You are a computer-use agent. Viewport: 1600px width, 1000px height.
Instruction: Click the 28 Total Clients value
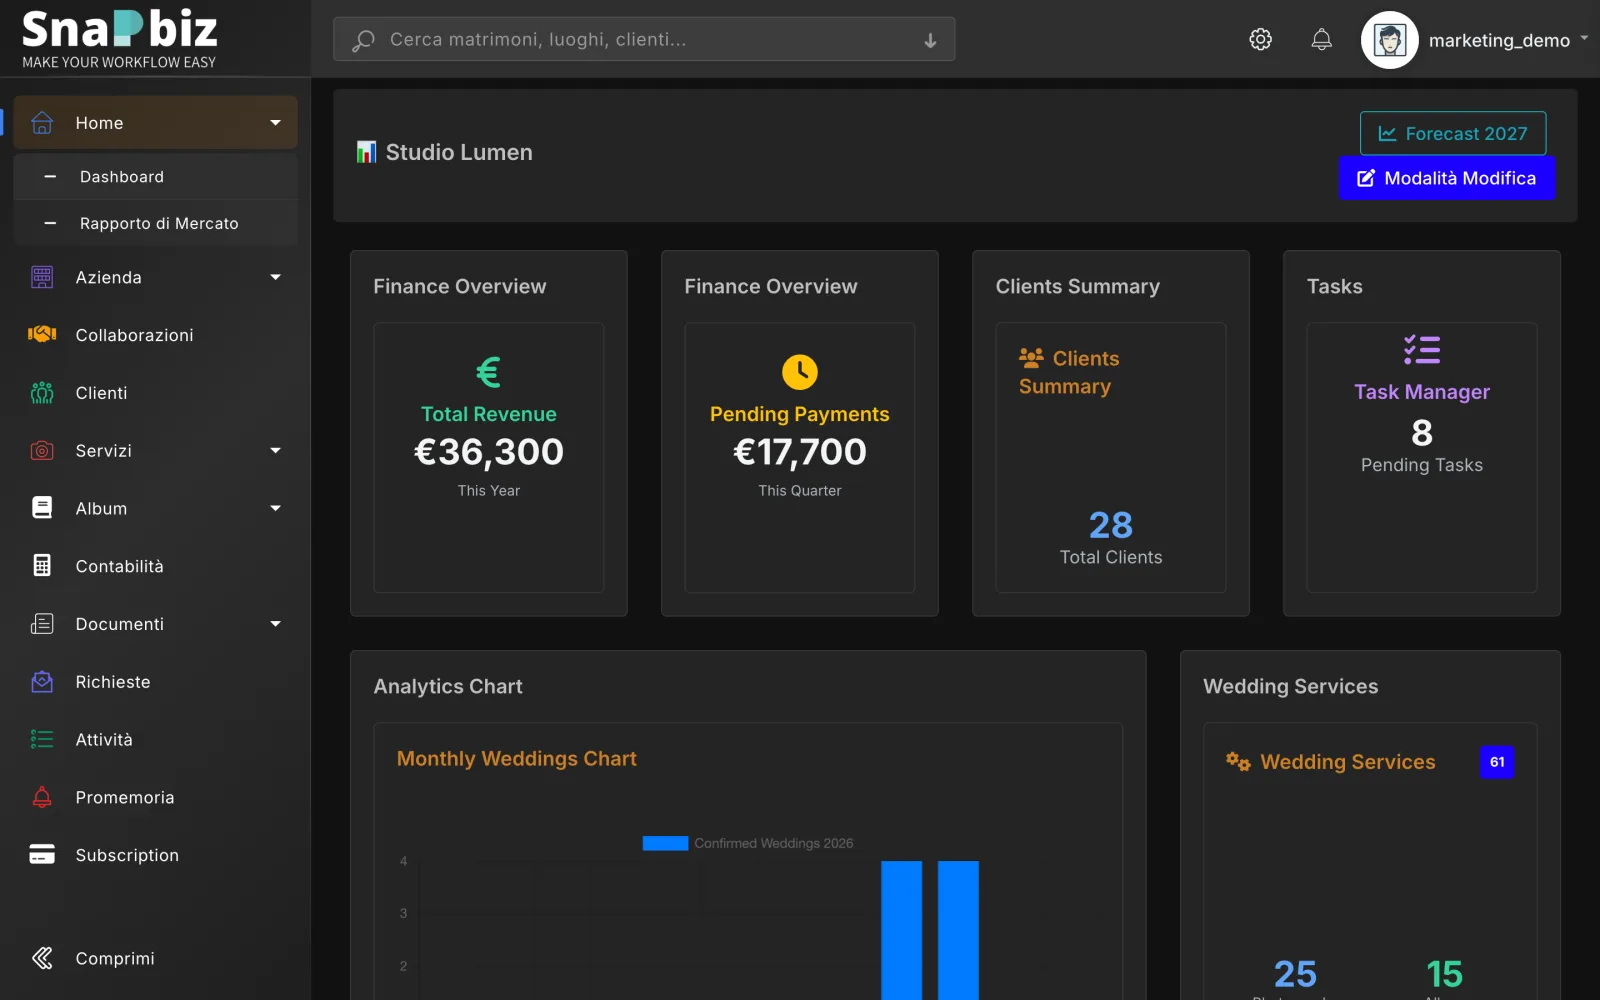point(1111,525)
